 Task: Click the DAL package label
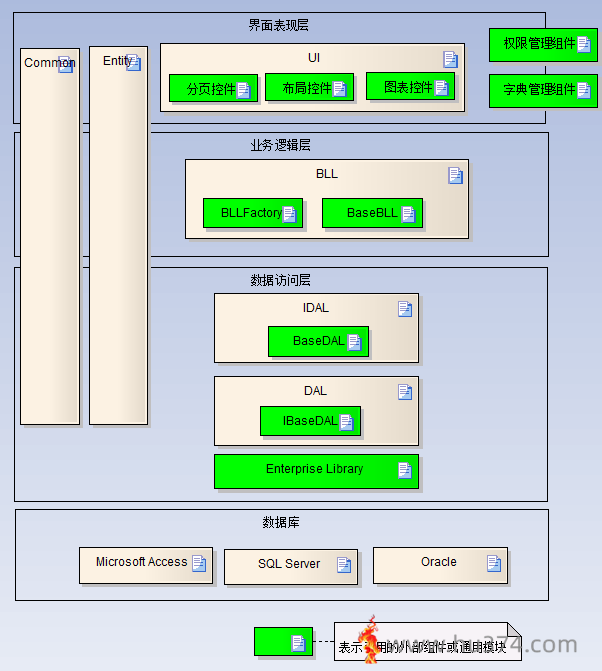click(x=315, y=391)
